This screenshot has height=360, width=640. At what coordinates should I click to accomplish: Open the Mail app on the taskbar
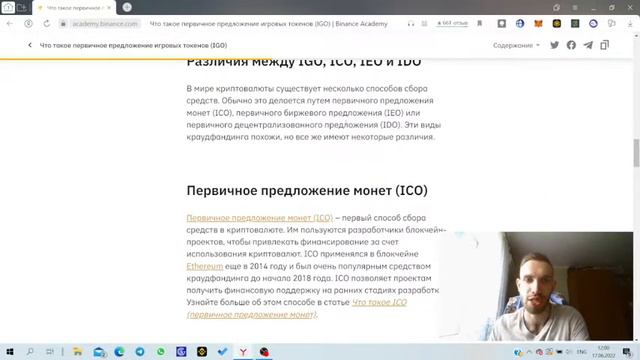coord(99,351)
